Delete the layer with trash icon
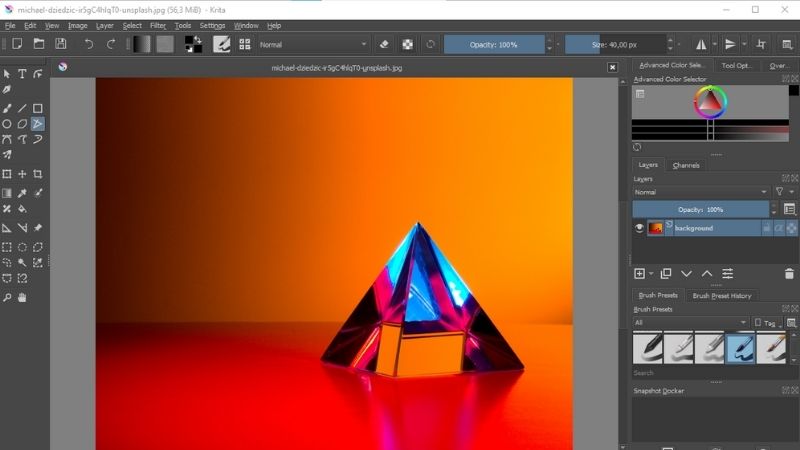800x450 pixels. pyautogui.click(x=789, y=274)
